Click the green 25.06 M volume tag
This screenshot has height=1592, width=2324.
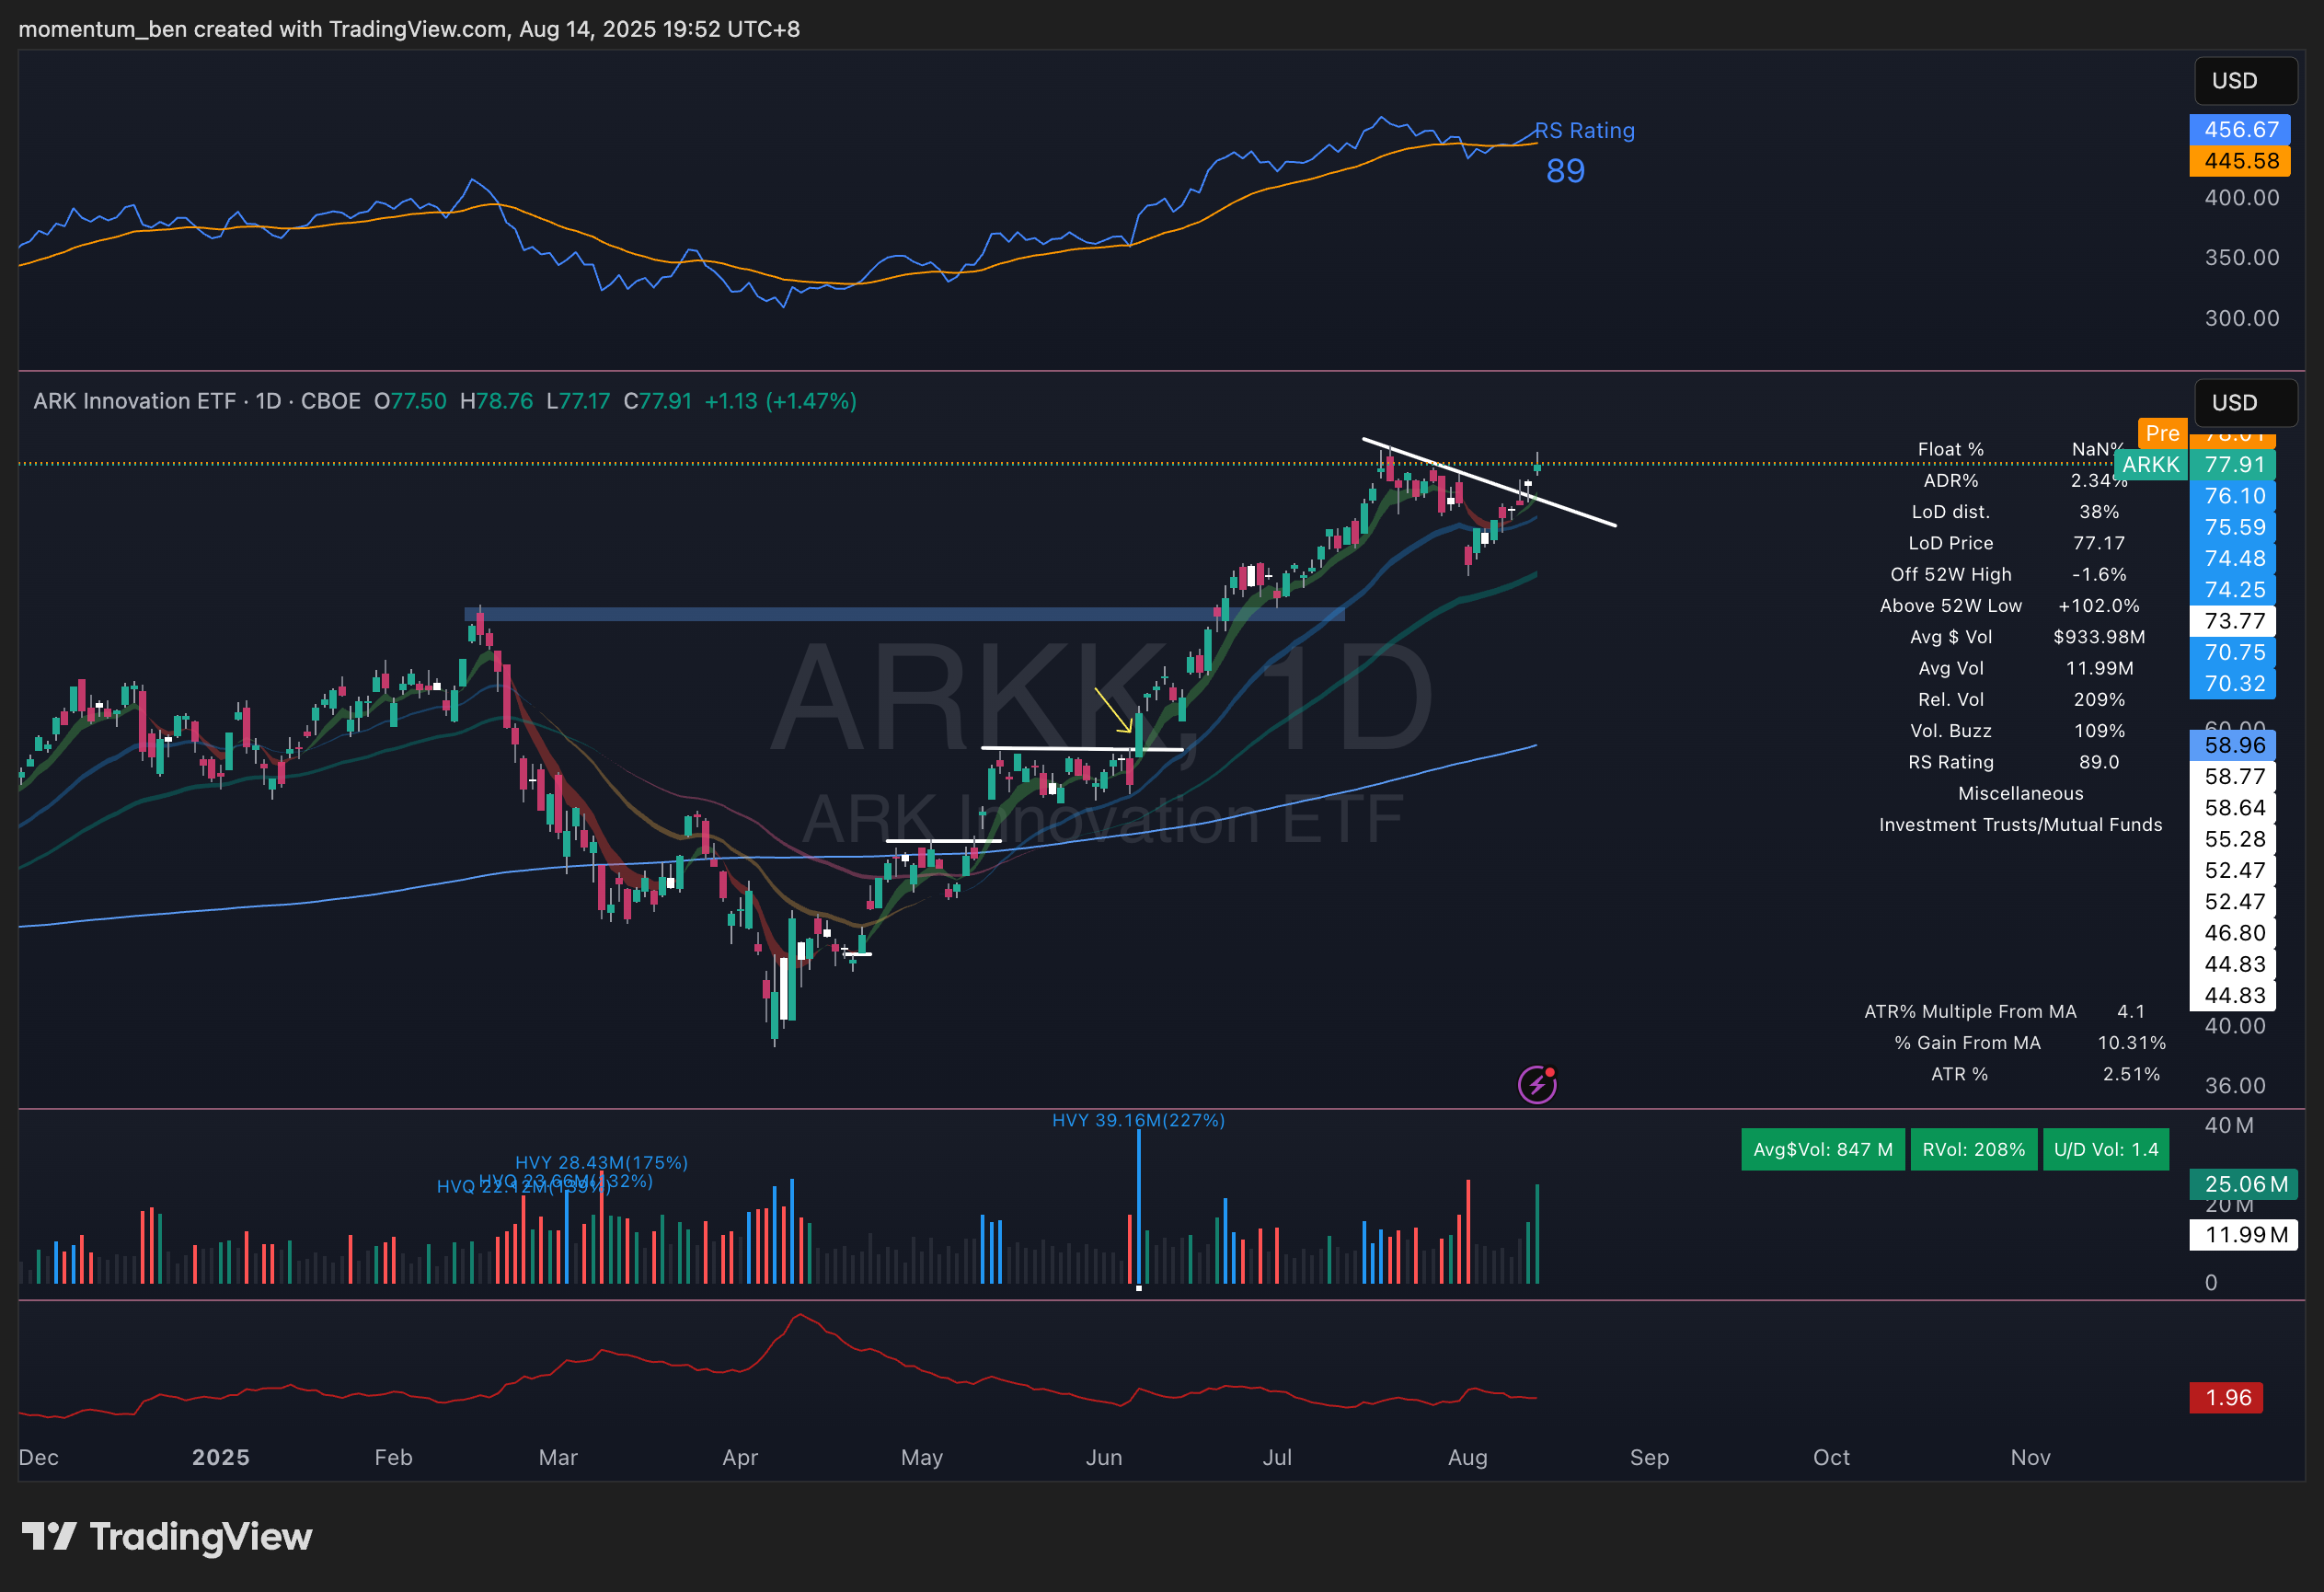tap(2244, 1184)
